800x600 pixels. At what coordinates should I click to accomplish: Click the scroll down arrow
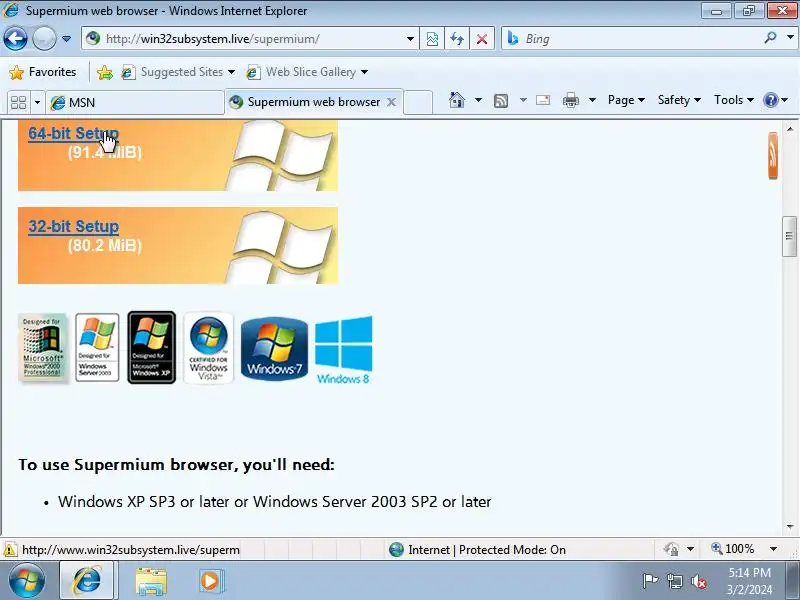coord(790,527)
